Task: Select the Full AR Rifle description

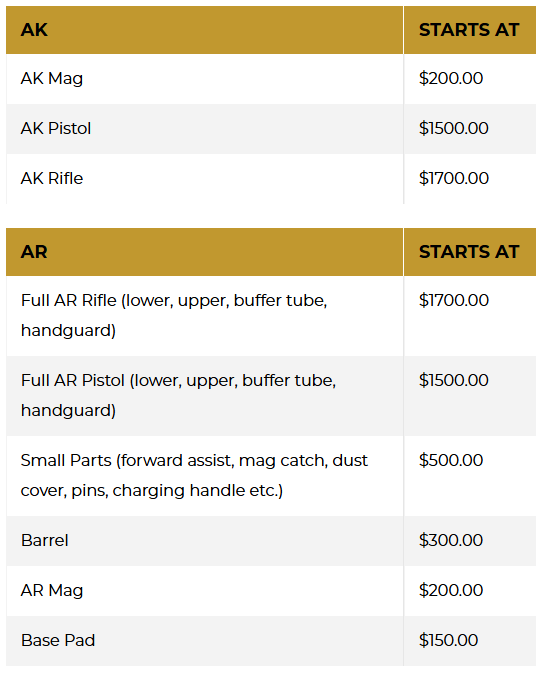Action: [174, 315]
